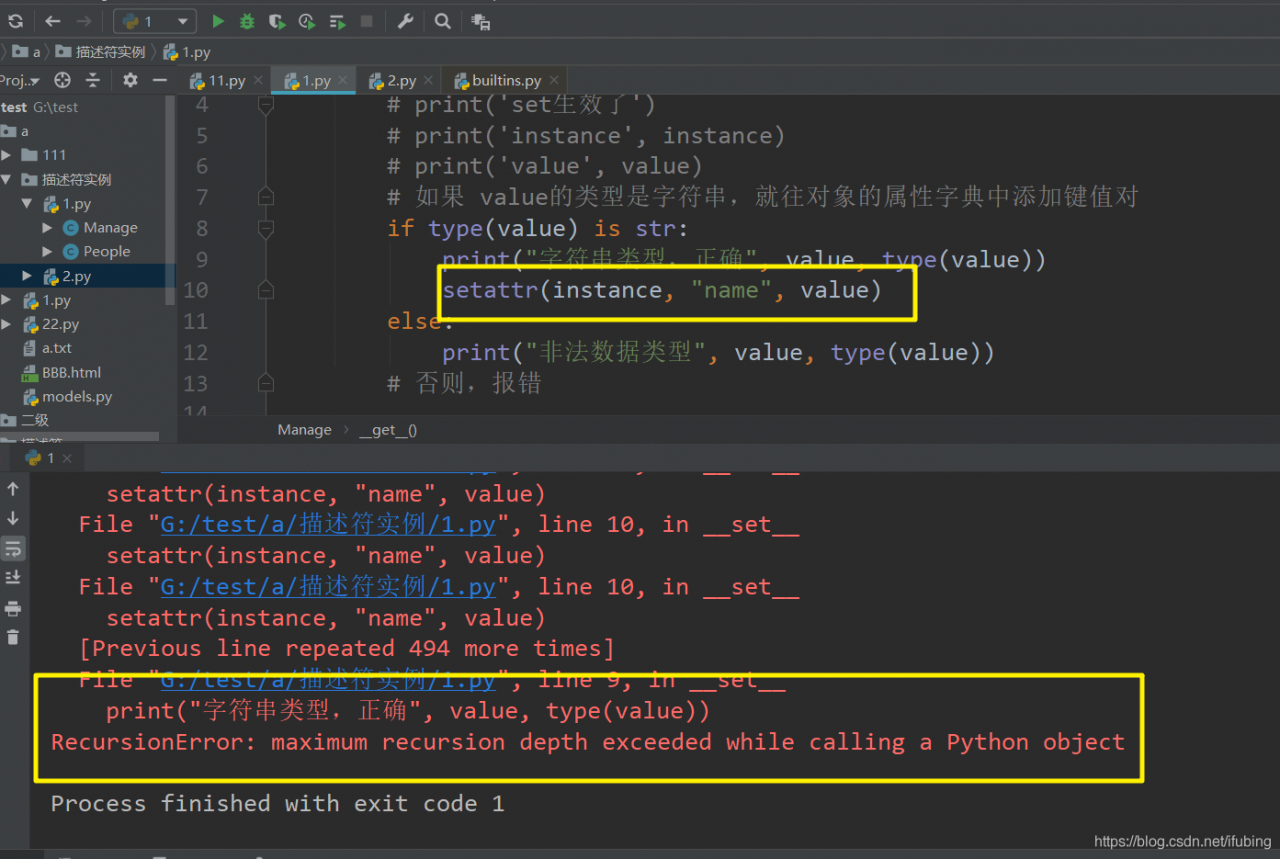1280x859 pixels.
Task: Navigate back with the left arrow icon
Action: (x=53, y=21)
